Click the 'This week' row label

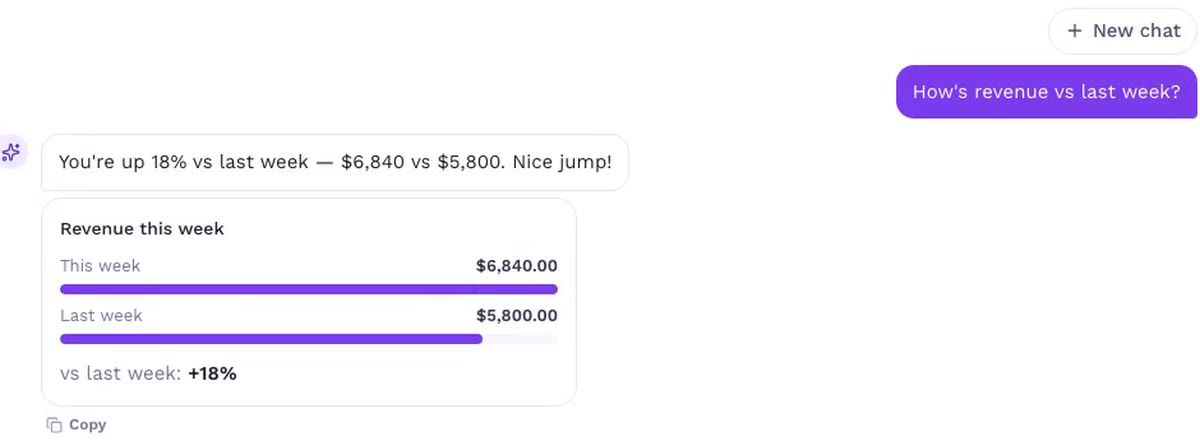tap(100, 266)
